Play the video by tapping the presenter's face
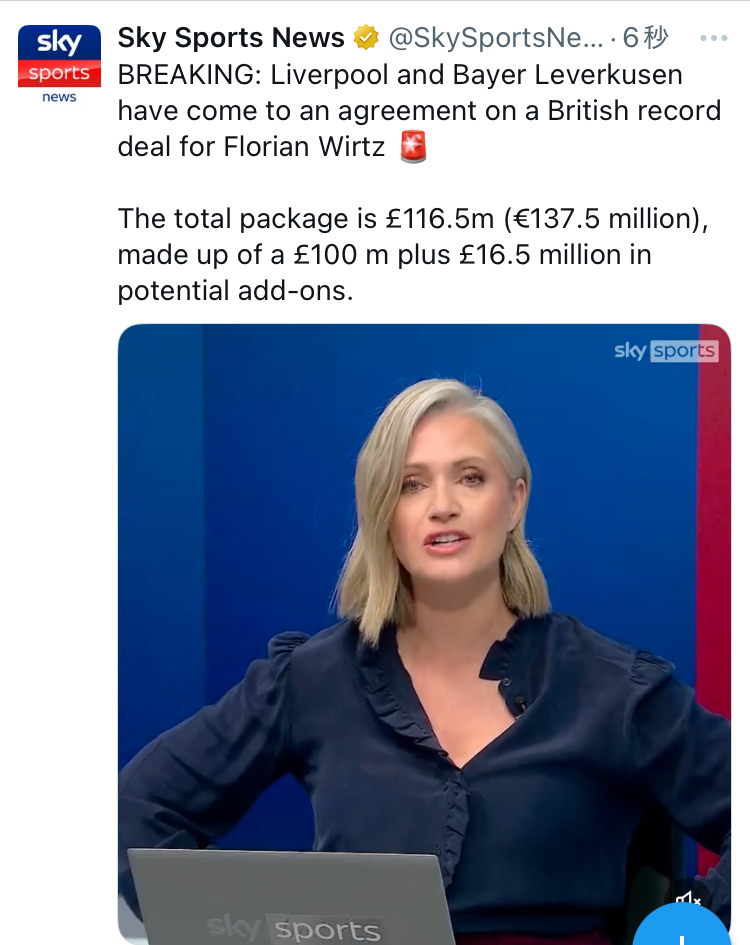750x945 pixels. click(445, 482)
